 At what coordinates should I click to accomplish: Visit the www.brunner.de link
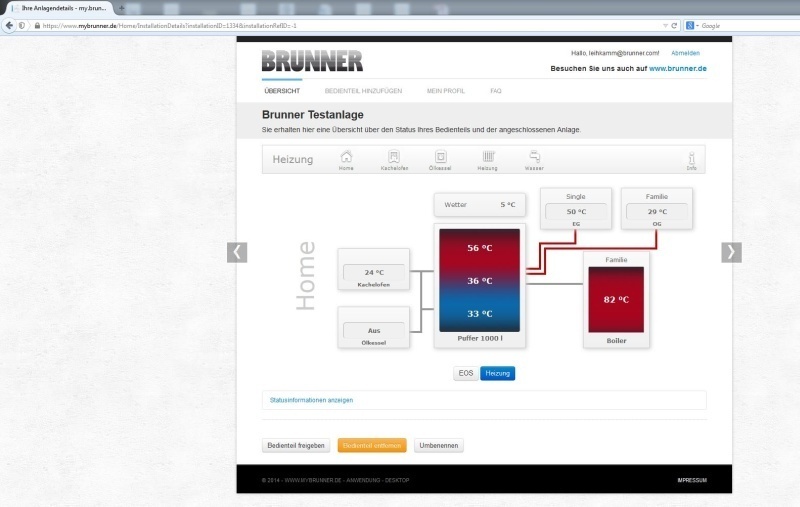(678, 68)
